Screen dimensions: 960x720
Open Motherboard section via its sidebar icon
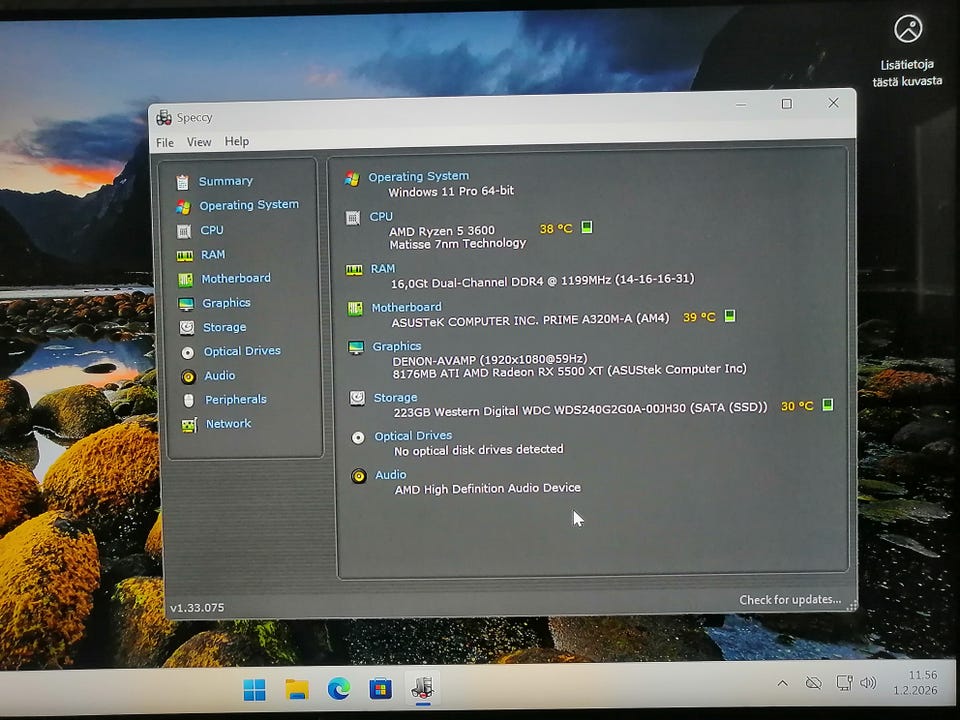tap(185, 279)
